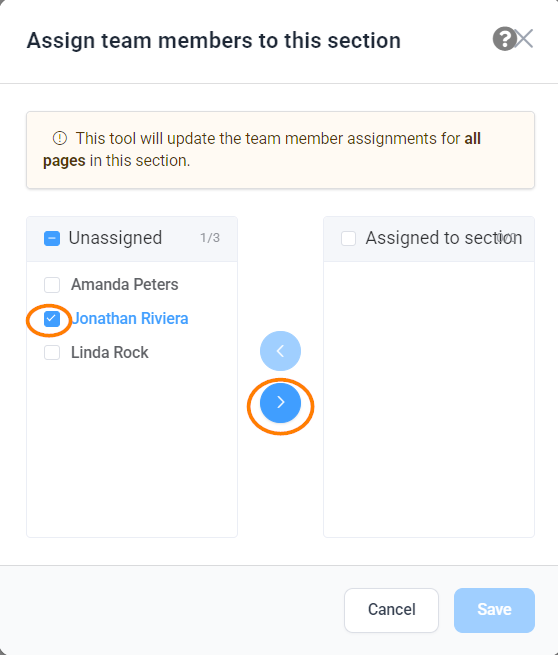Click the 1/3 selection counter
Image resolution: width=558 pixels, height=655 pixels.
210,238
